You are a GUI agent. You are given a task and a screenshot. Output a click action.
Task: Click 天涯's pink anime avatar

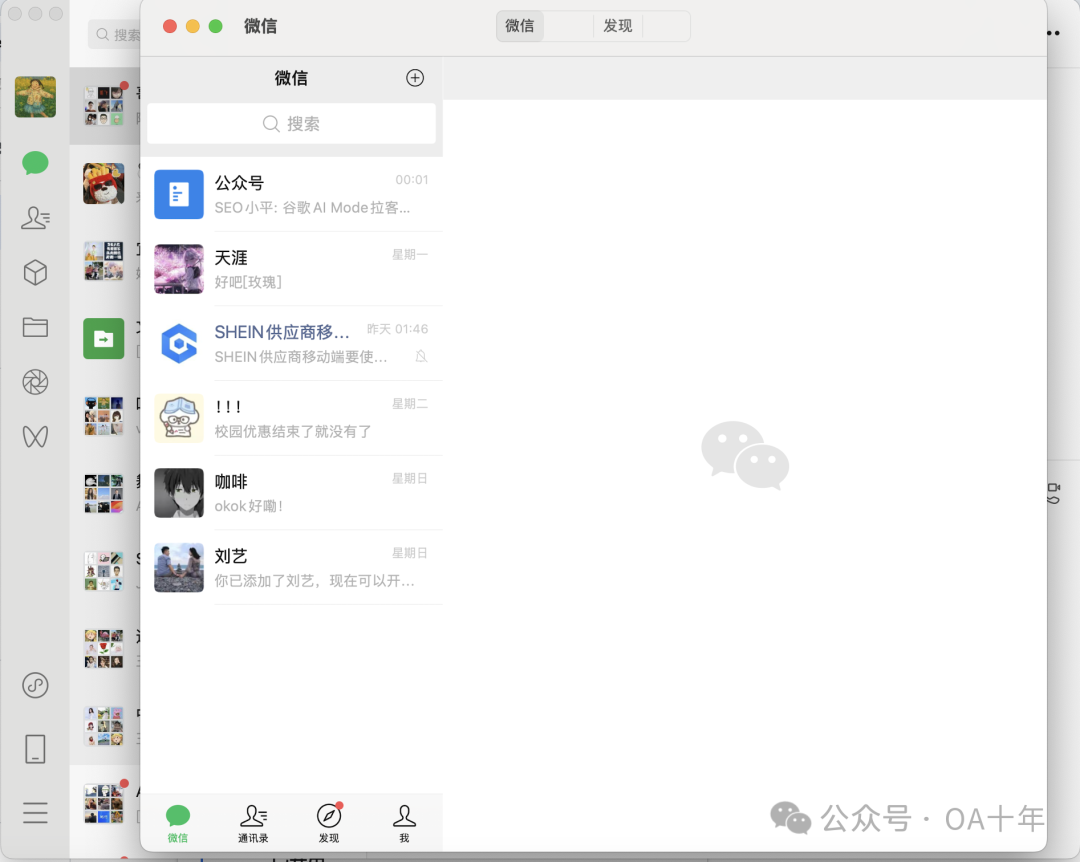(179, 269)
